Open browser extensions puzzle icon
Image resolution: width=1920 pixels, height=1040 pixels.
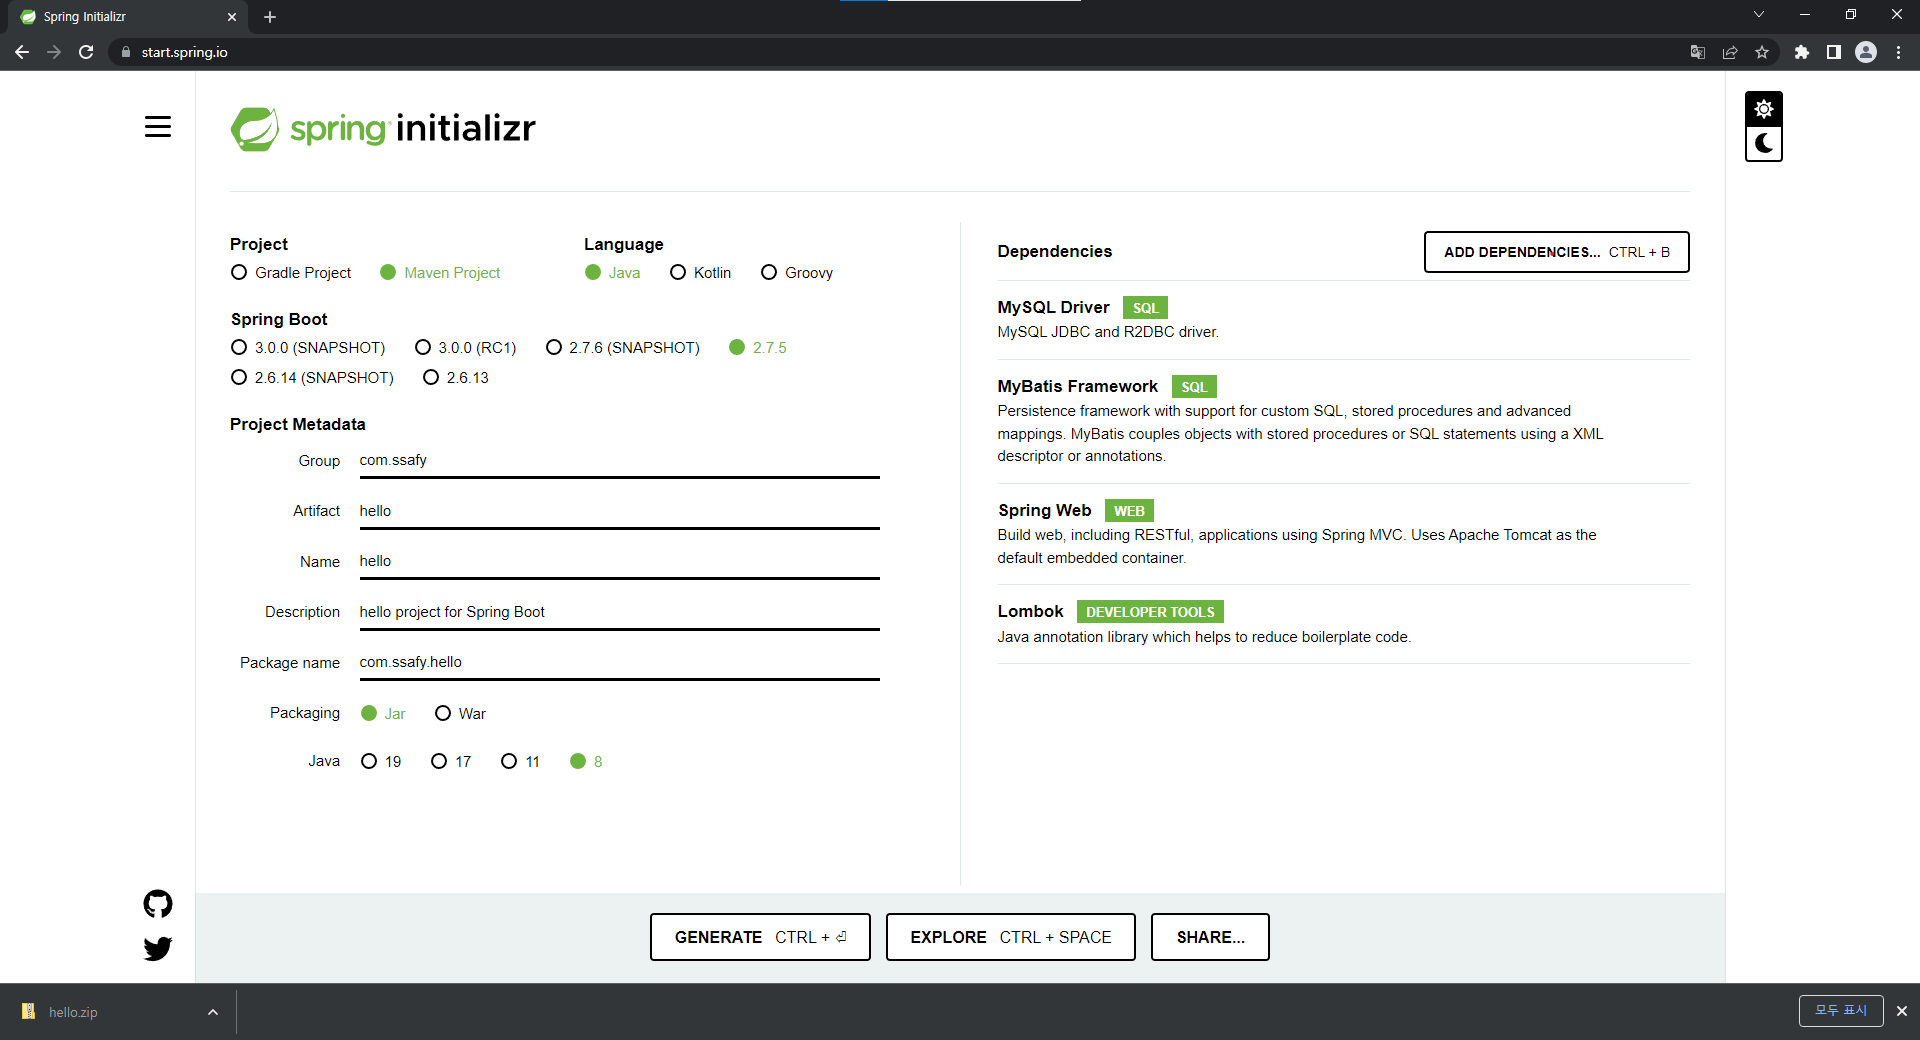point(1802,52)
